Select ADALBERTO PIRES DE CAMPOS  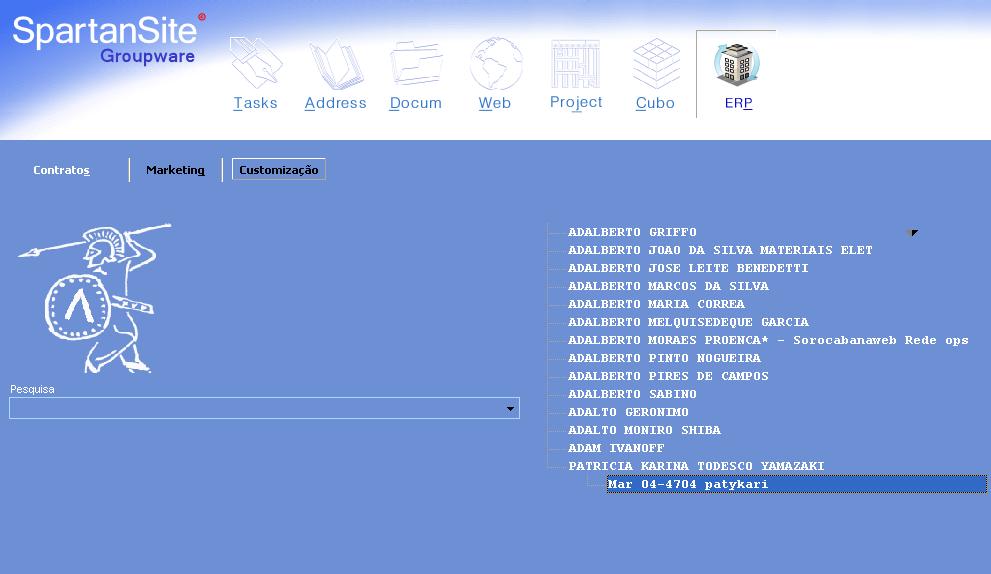(668, 376)
